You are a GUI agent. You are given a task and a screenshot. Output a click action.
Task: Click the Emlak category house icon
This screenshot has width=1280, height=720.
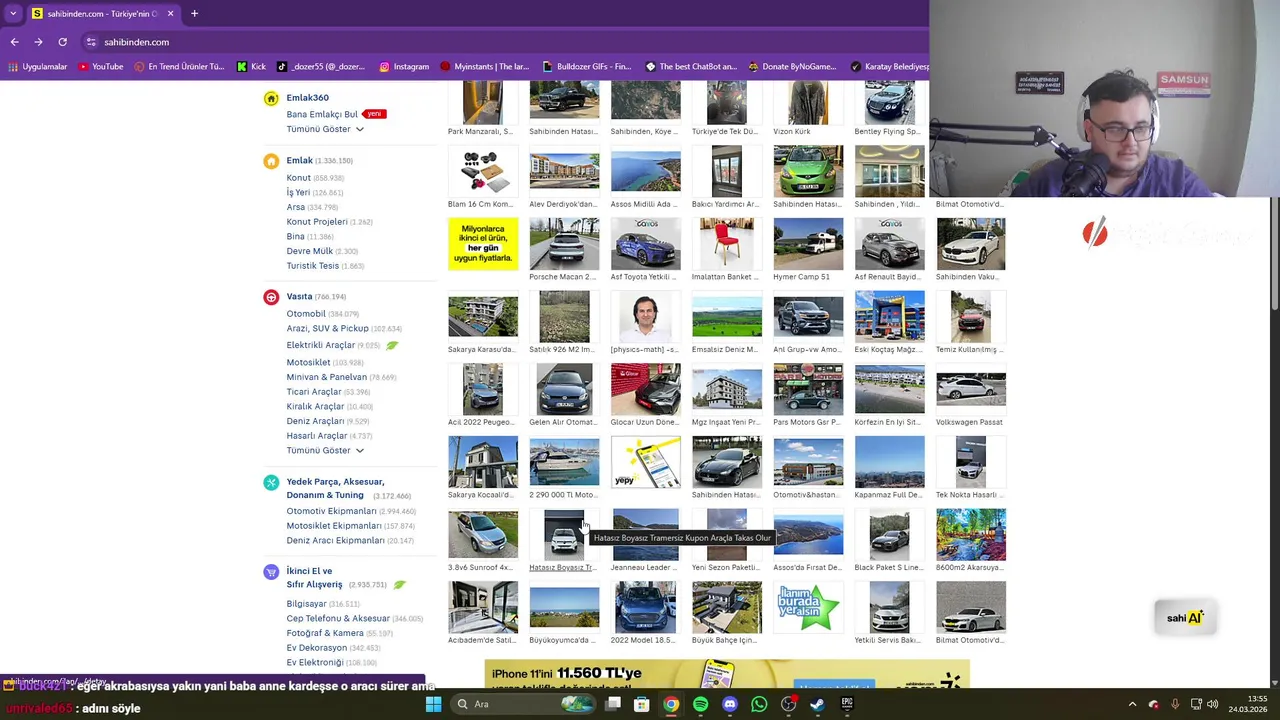point(271,161)
